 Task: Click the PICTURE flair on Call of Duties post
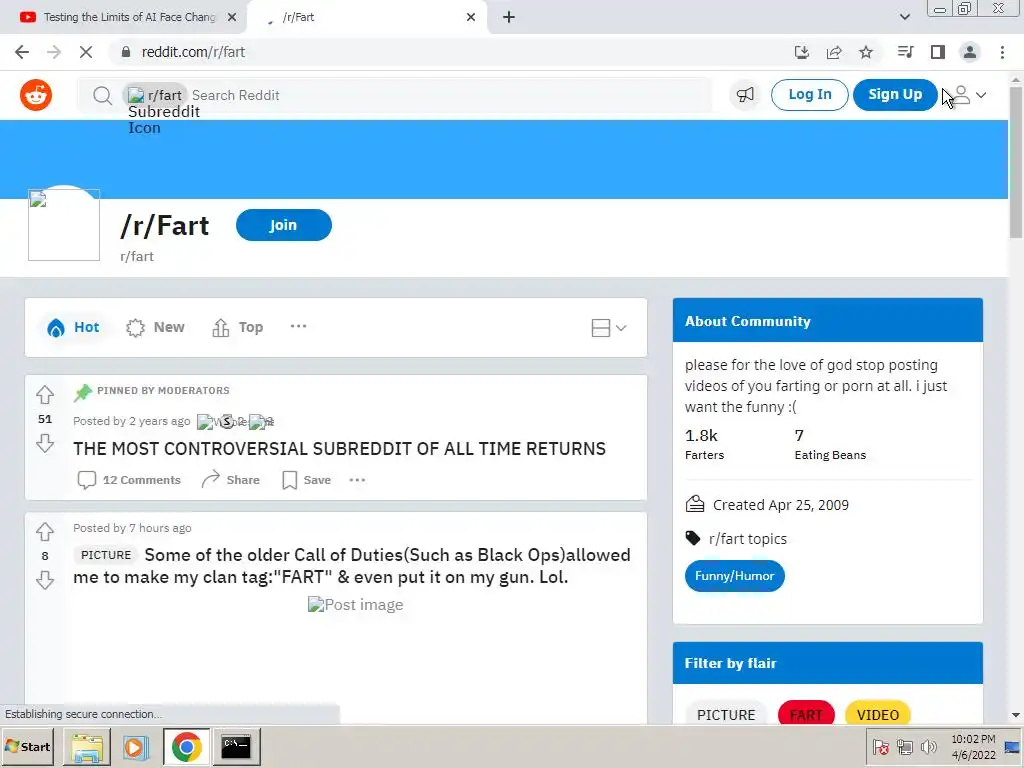coord(106,555)
